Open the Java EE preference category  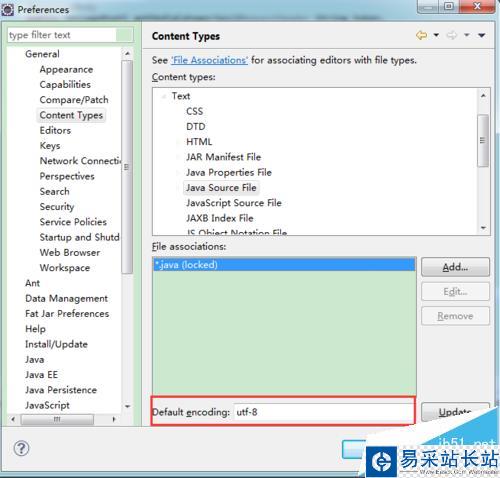[42, 375]
